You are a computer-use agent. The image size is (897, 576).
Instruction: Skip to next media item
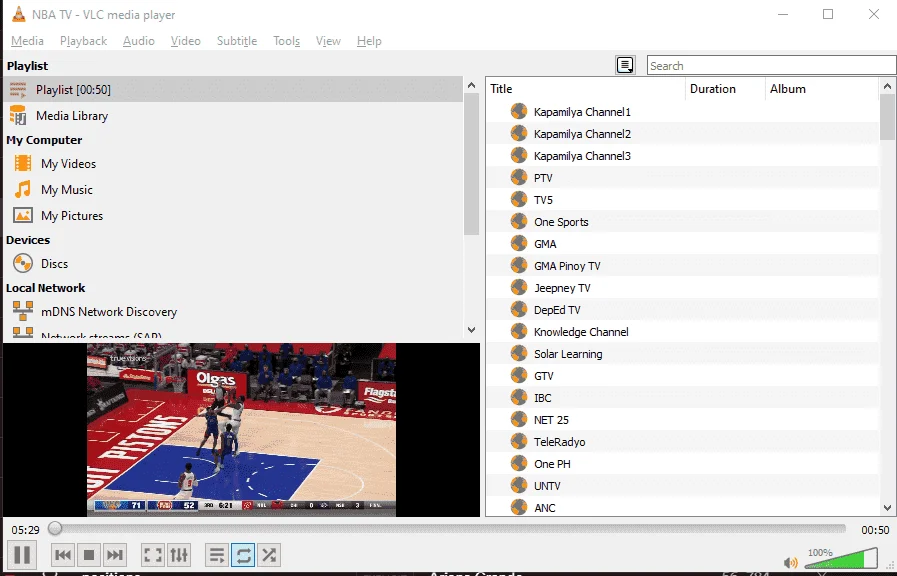click(114, 555)
